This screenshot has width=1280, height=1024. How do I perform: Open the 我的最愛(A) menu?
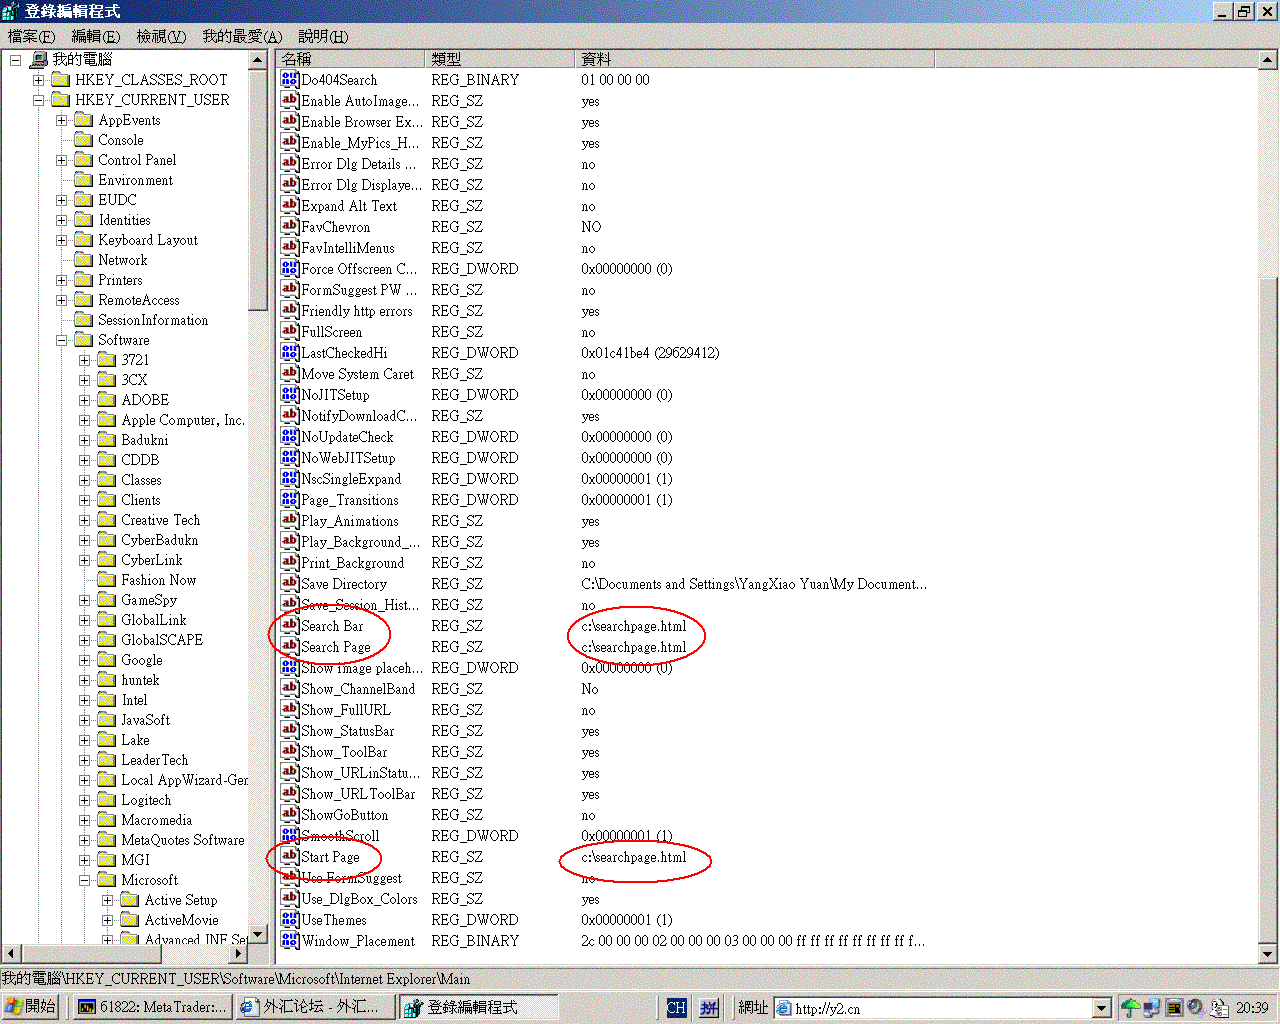pyautogui.click(x=242, y=37)
